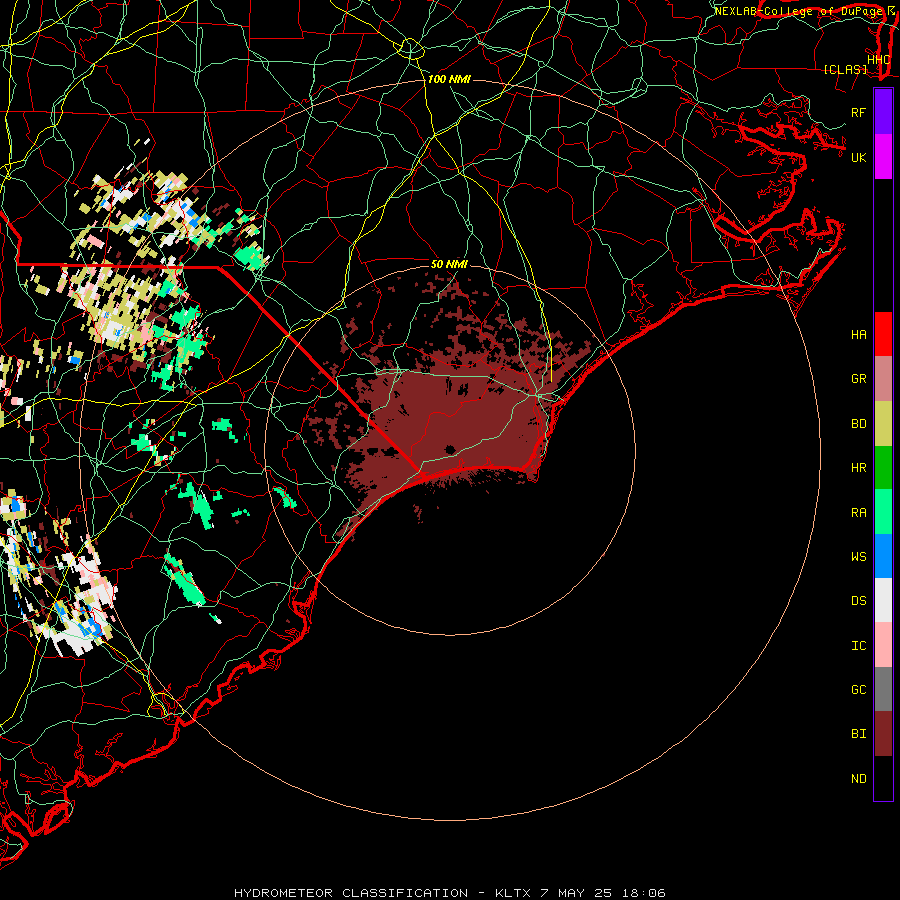Screen dimensions: 900x900
Task: Click the BI brown legend swatch
Action: coord(883,734)
